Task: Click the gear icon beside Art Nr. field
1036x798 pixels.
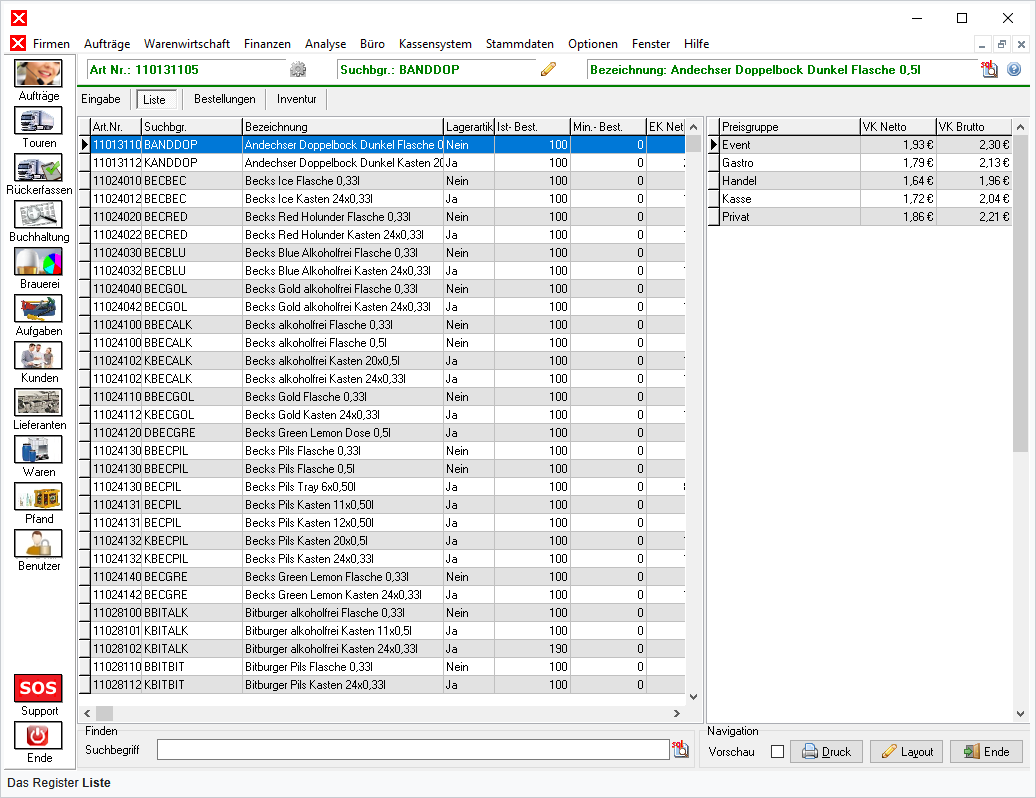Action: [298, 70]
